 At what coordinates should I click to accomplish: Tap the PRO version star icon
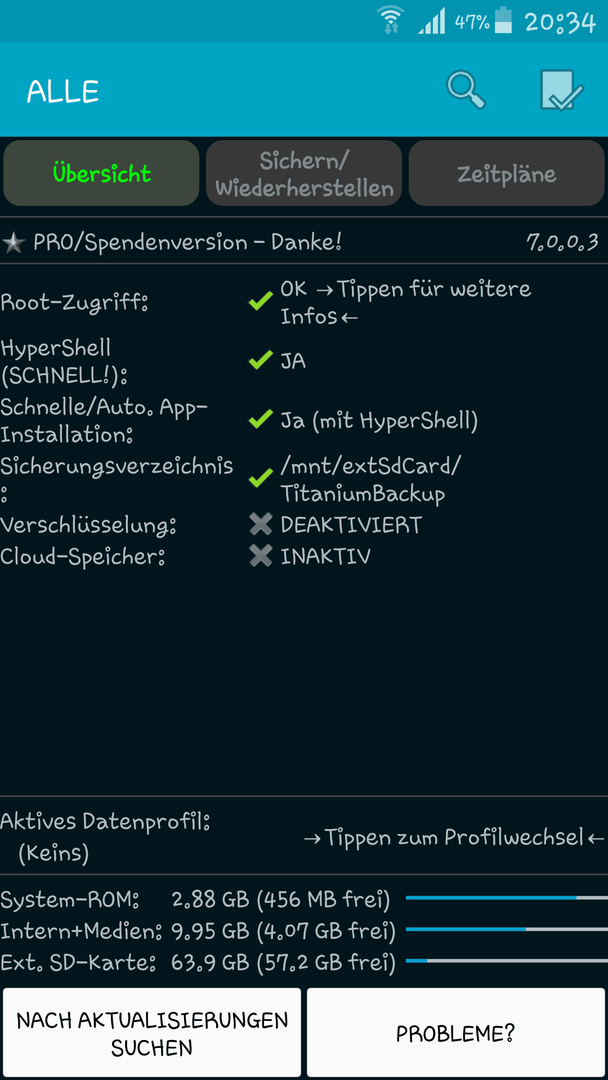[x=13, y=242]
